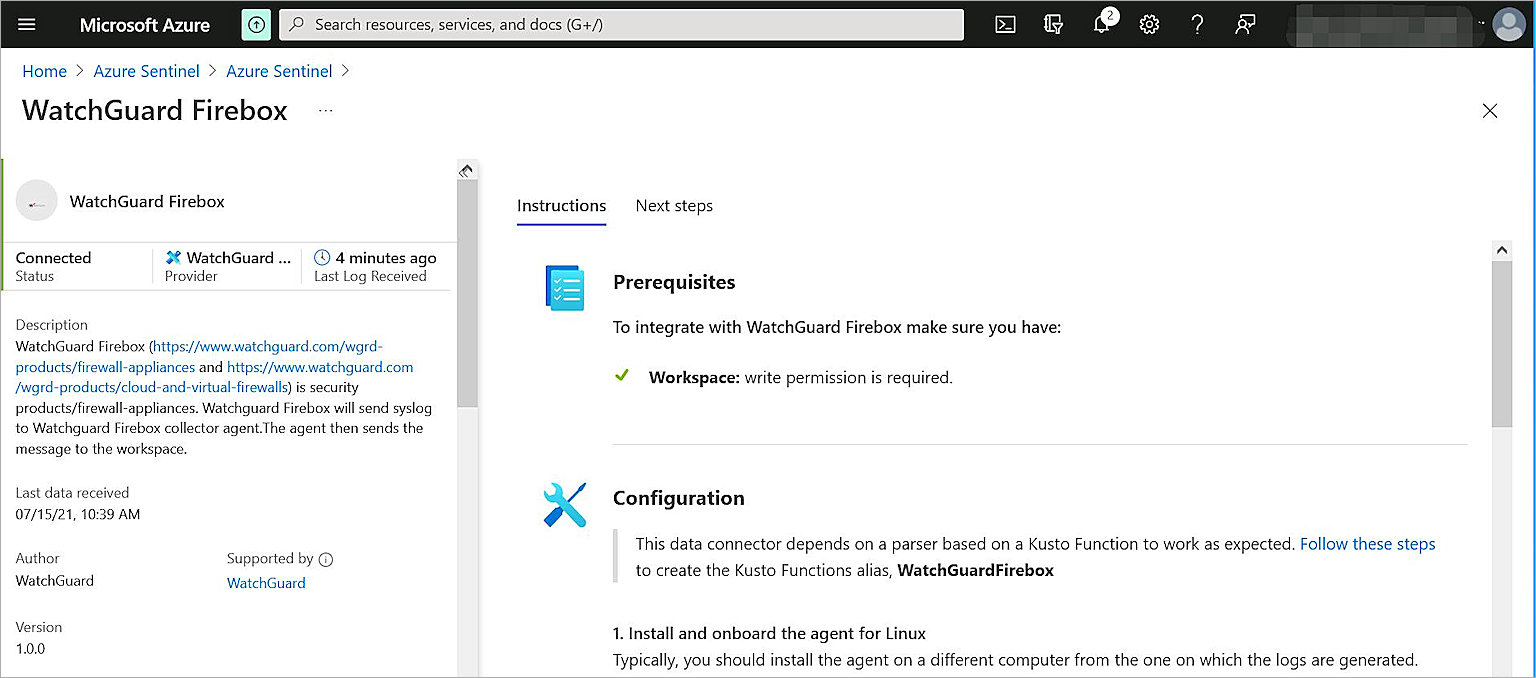Image resolution: width=1536 pixels, height=678 pixels.
Task: Select the Instructions tab
Action: [561, 206]
